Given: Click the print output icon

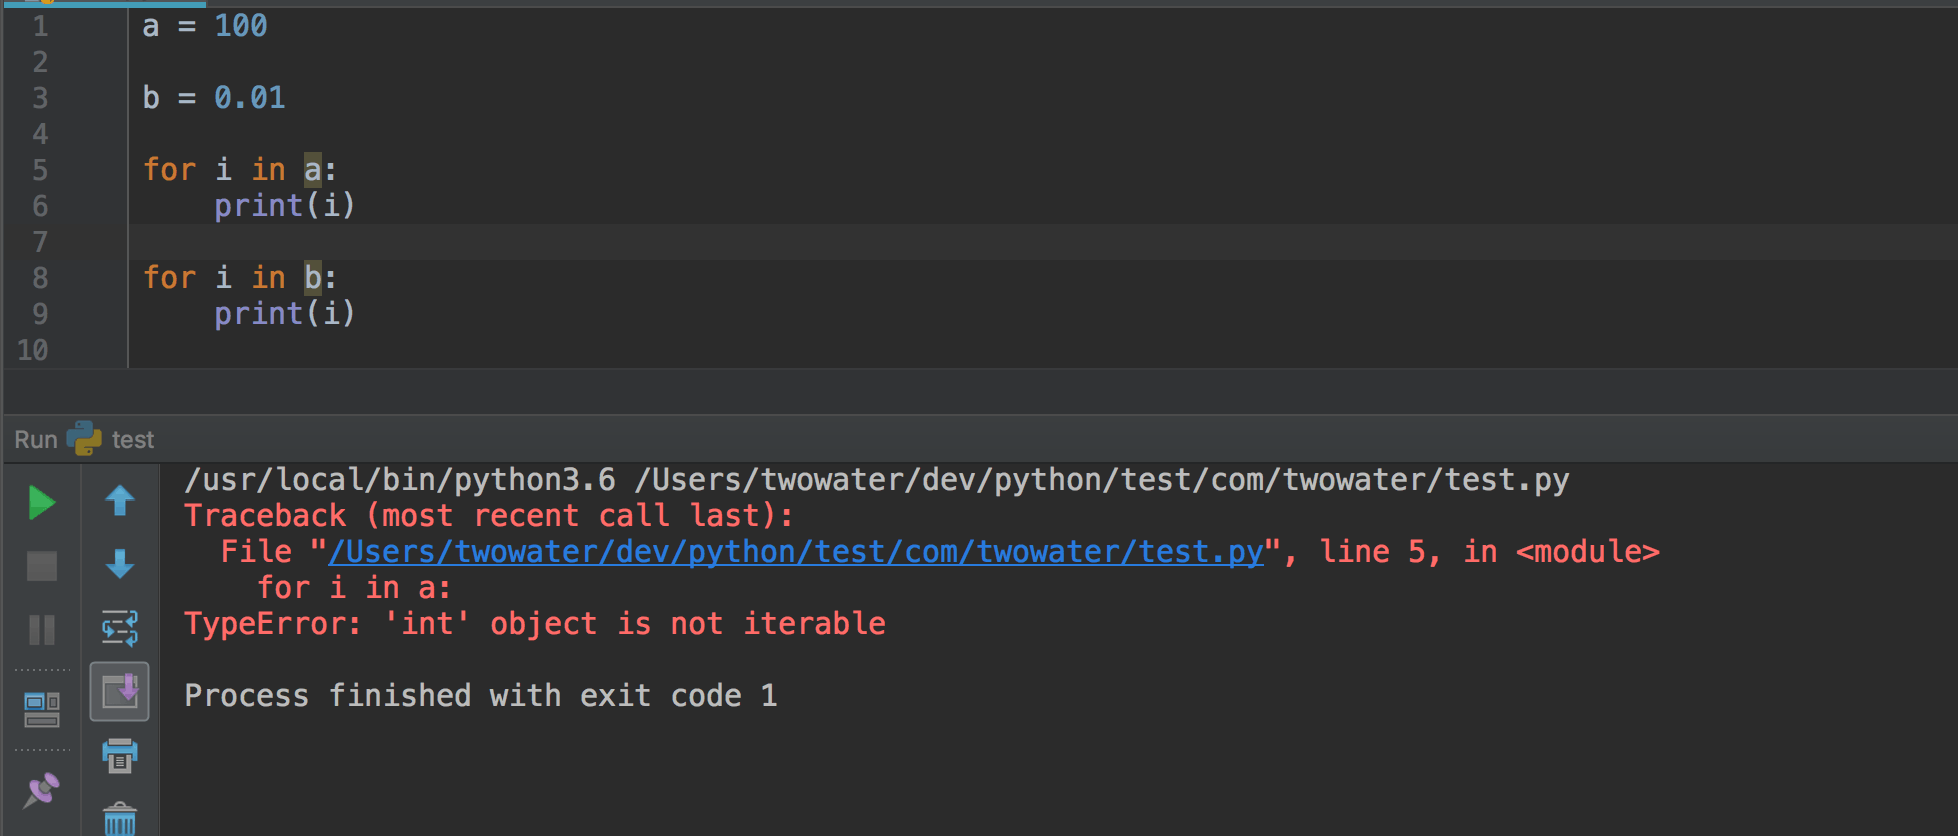Looking at the screenshot, I should tap(120, 755).
